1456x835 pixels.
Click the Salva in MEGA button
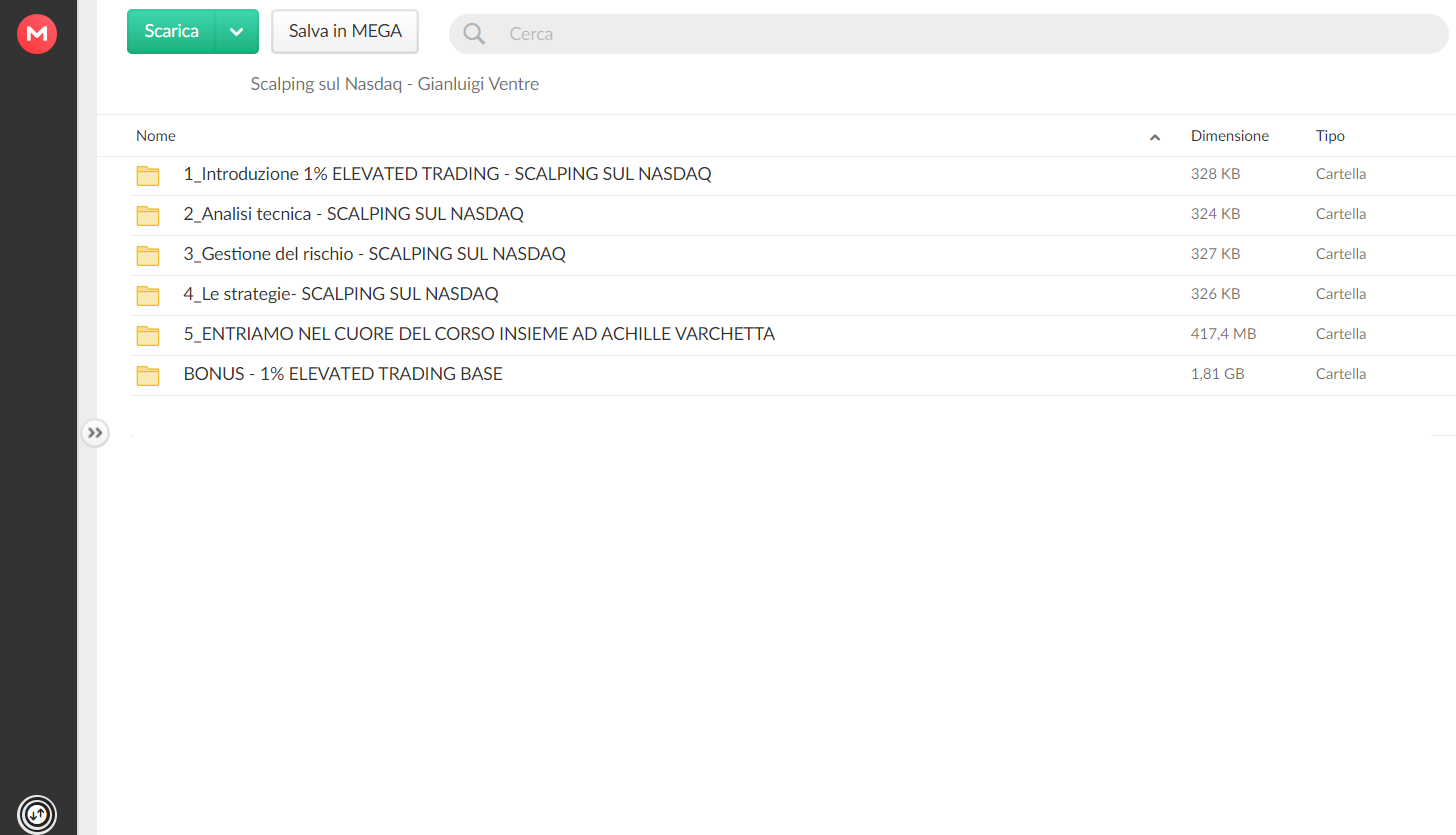[x=345, y=31]
